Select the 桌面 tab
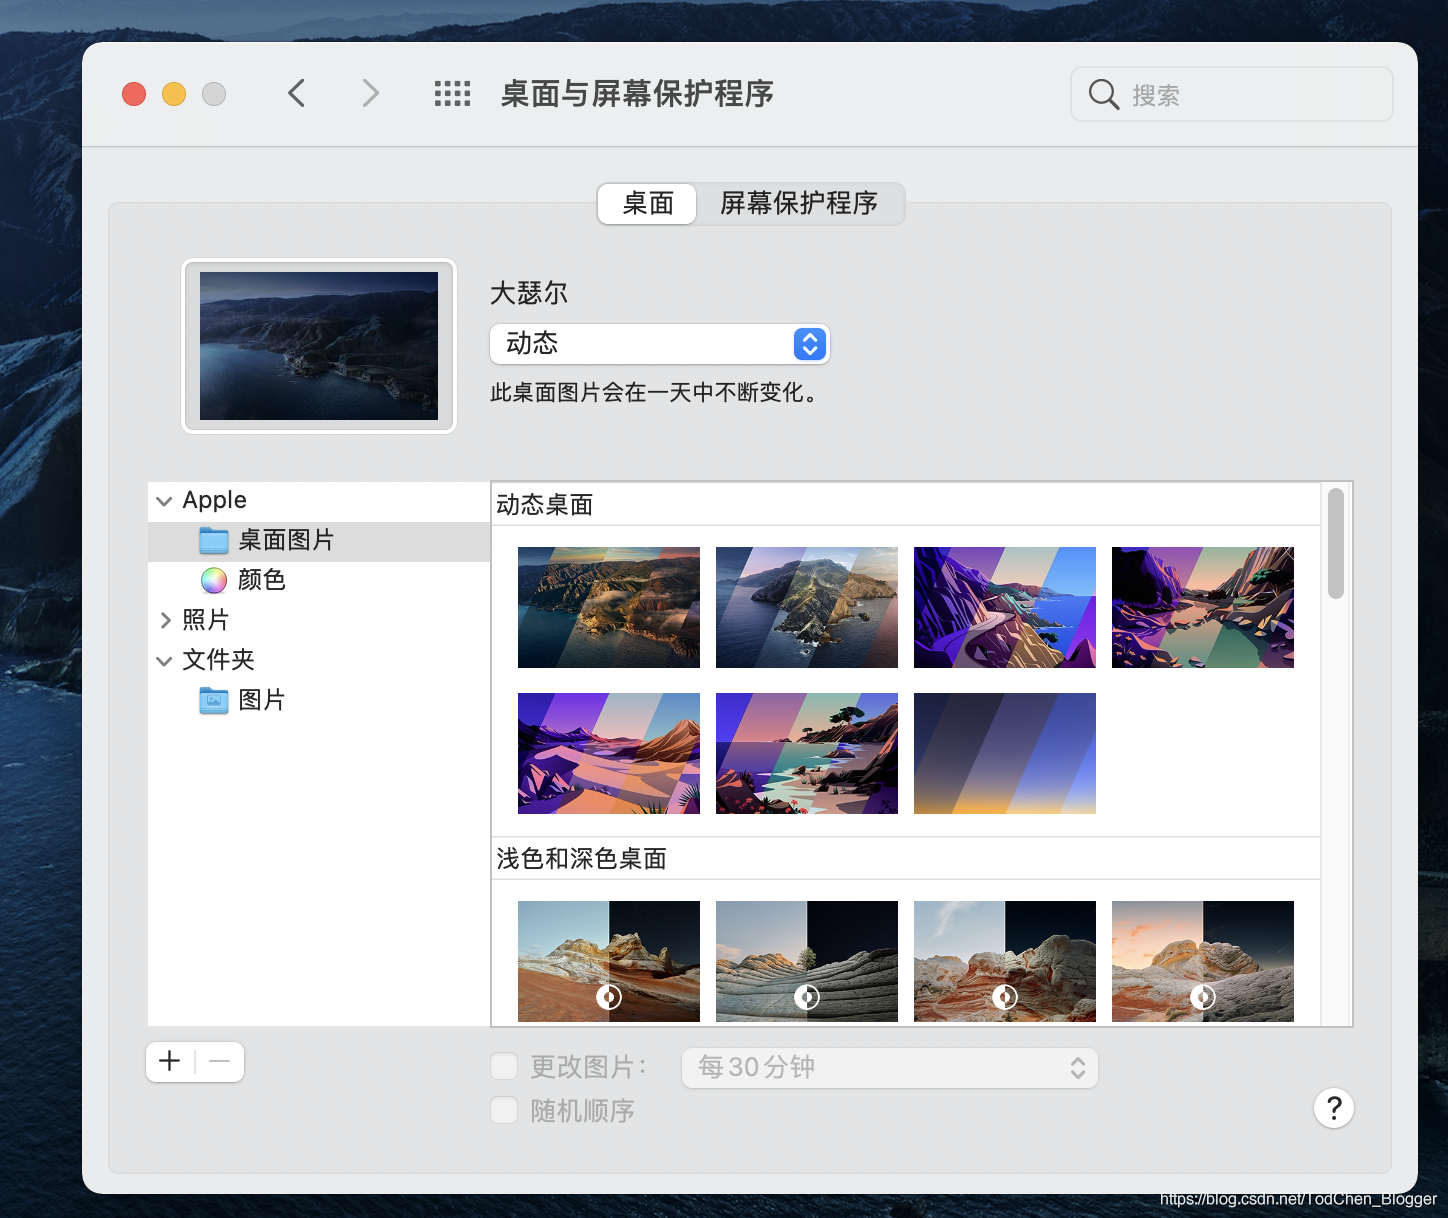Image resolution: width=1448 pixels, height=1218 pixels. pyautogui.click(x=646, y=203)
